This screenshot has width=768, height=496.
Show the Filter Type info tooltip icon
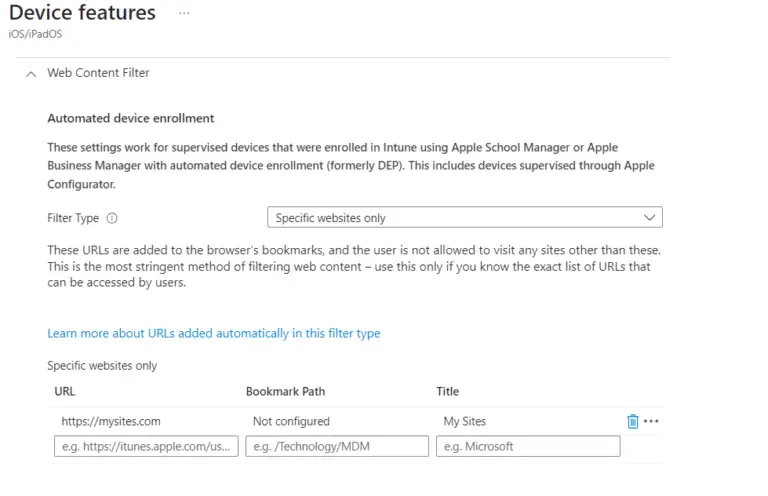coord(112,218)
